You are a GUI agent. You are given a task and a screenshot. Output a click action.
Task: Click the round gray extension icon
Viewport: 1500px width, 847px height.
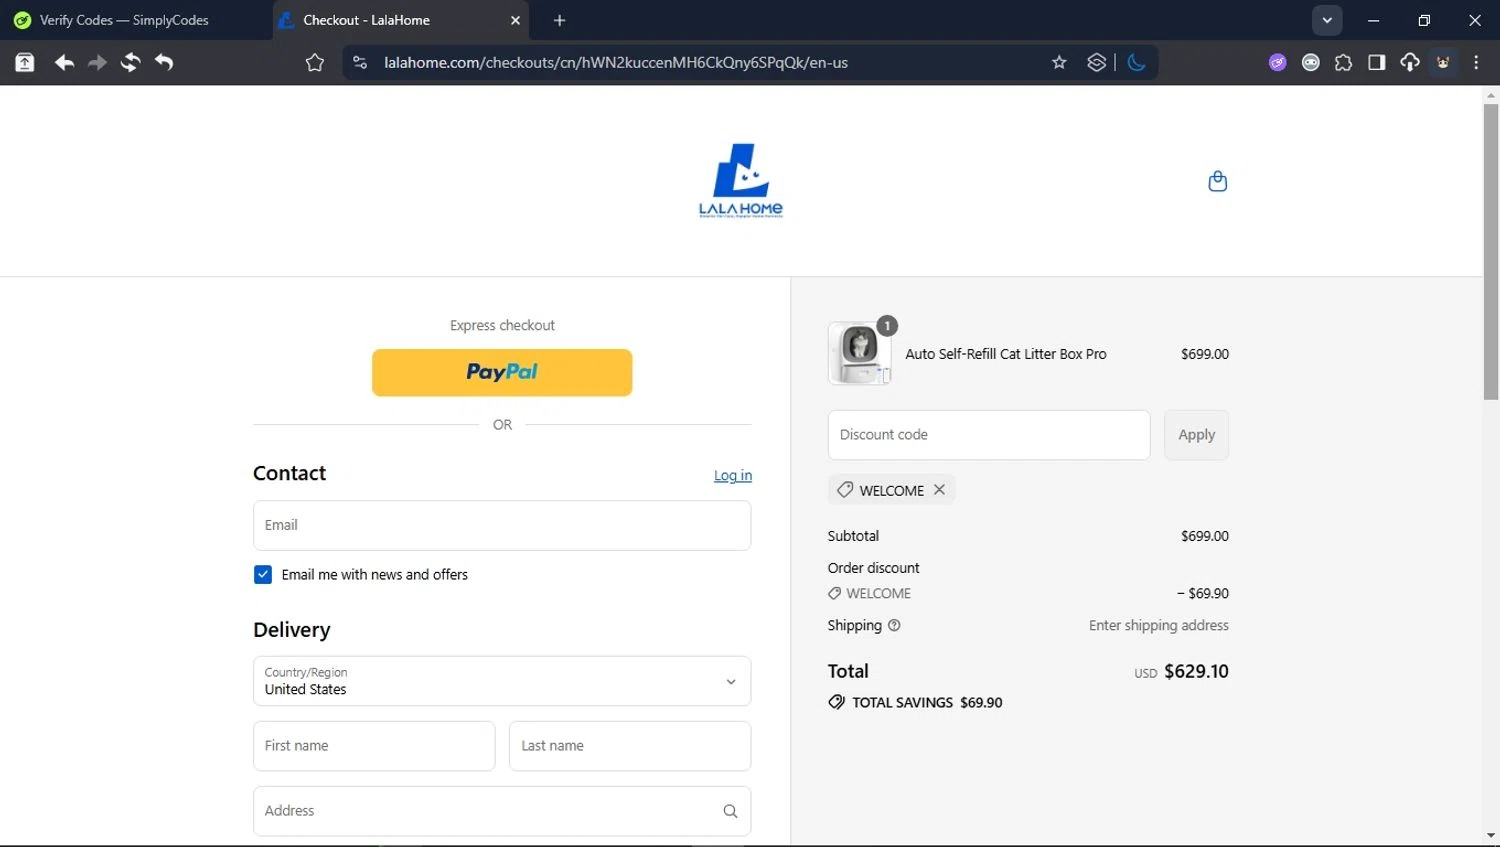[1310, 63]
